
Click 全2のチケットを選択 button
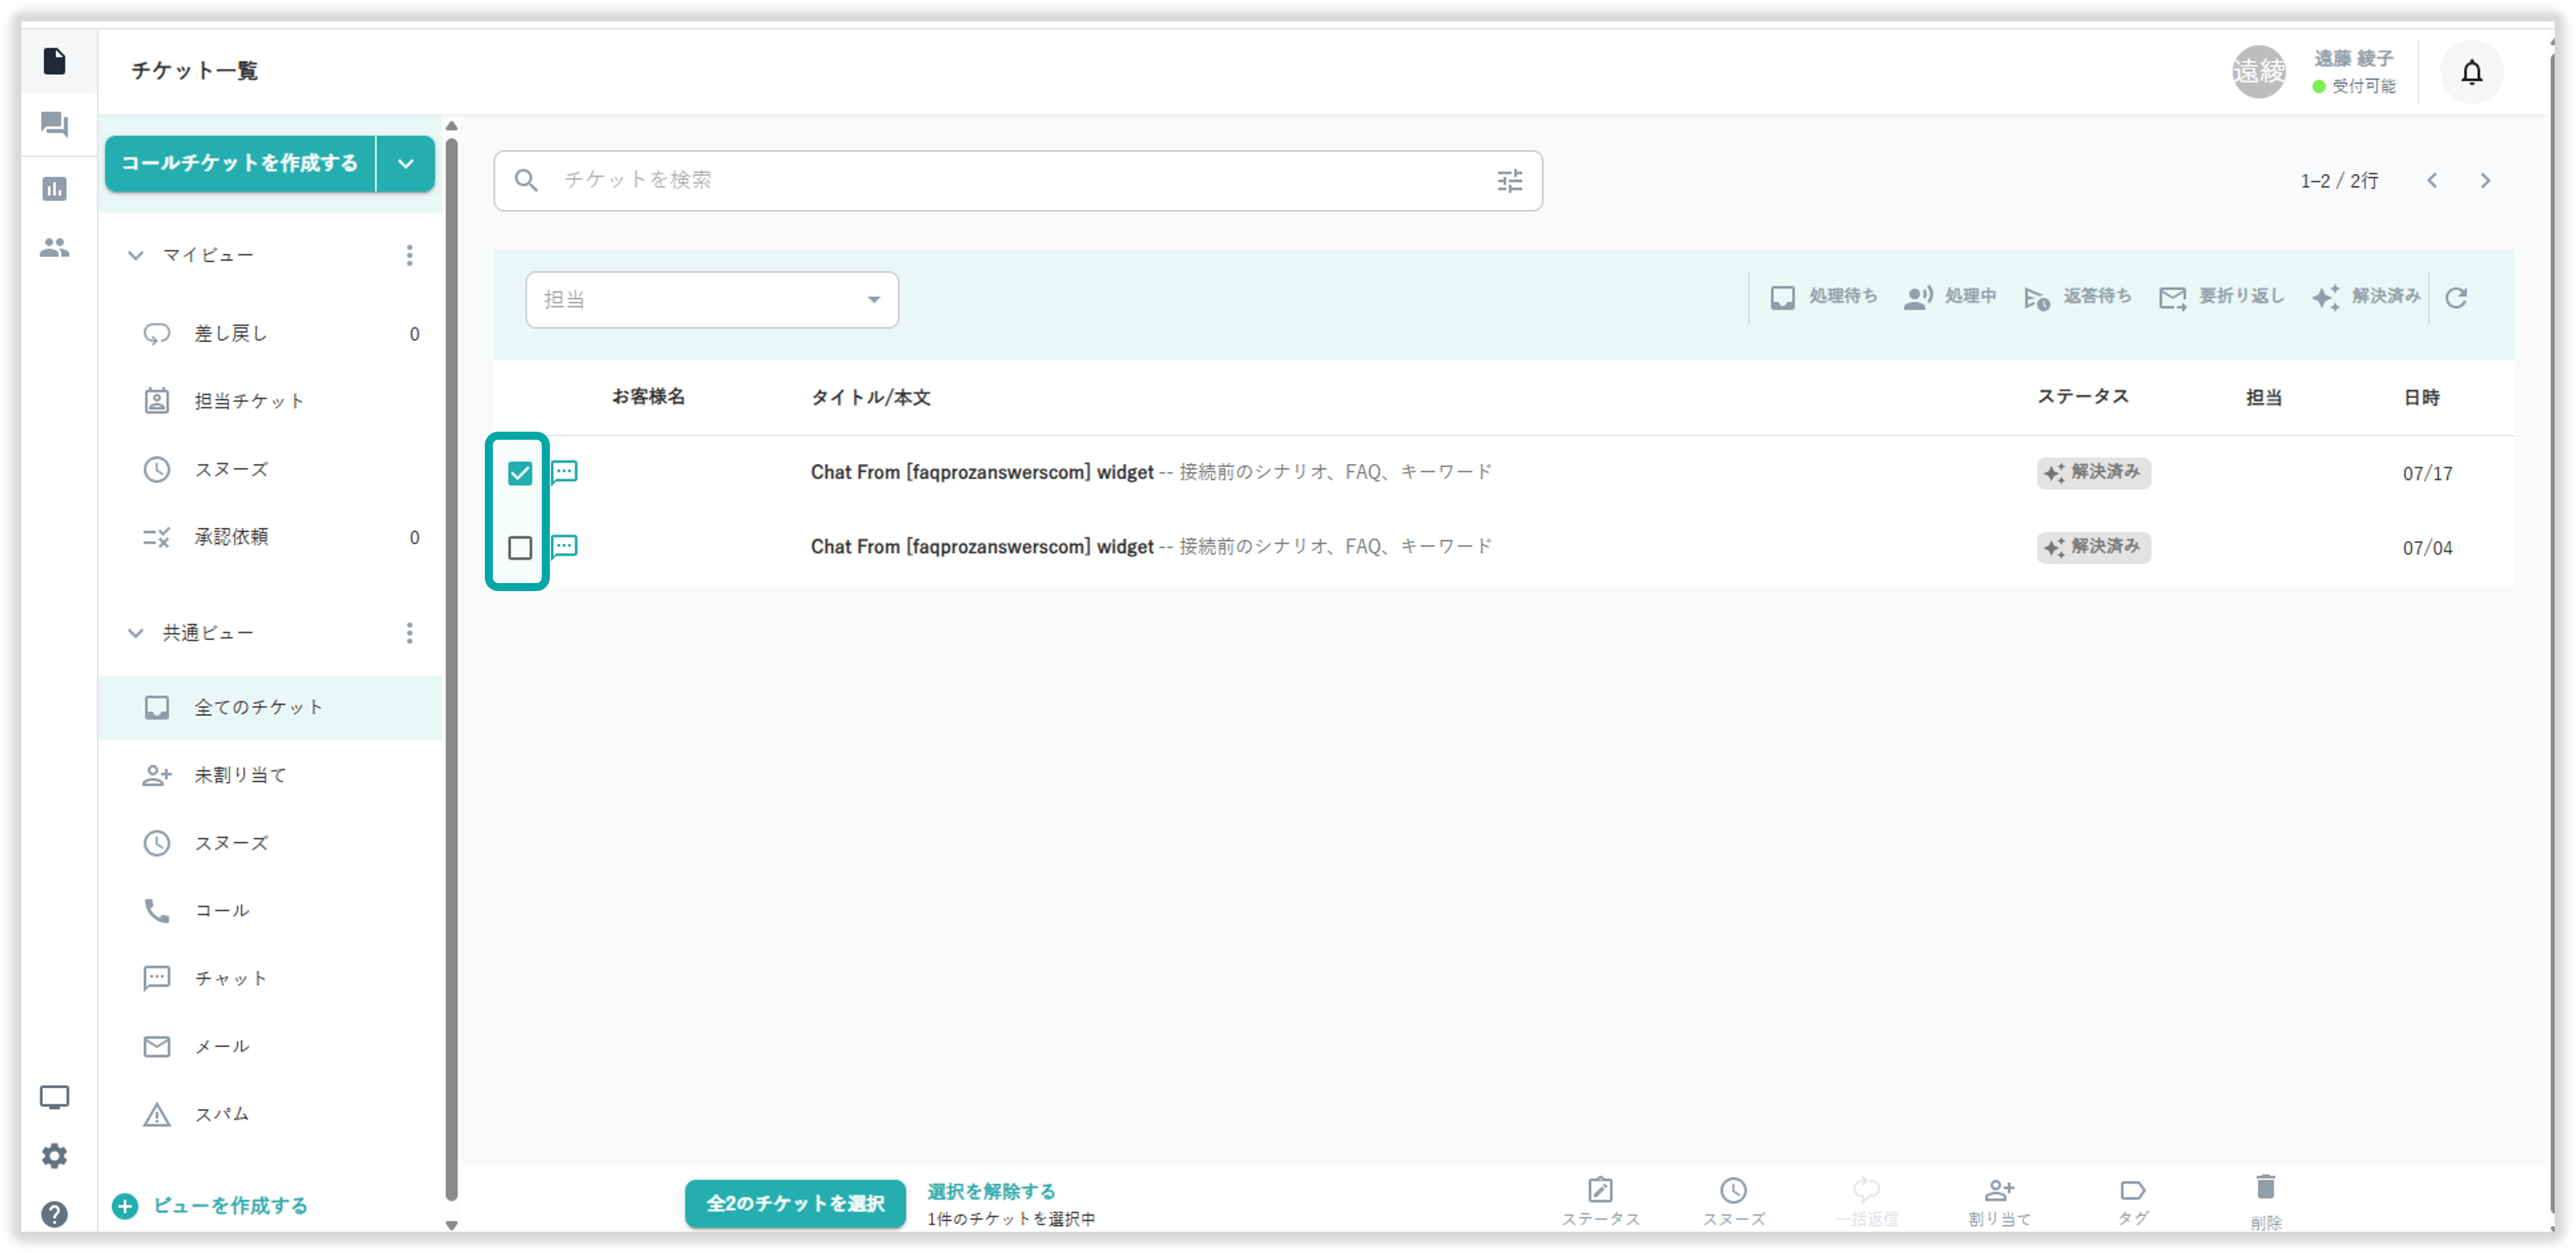click(795, 1203)
